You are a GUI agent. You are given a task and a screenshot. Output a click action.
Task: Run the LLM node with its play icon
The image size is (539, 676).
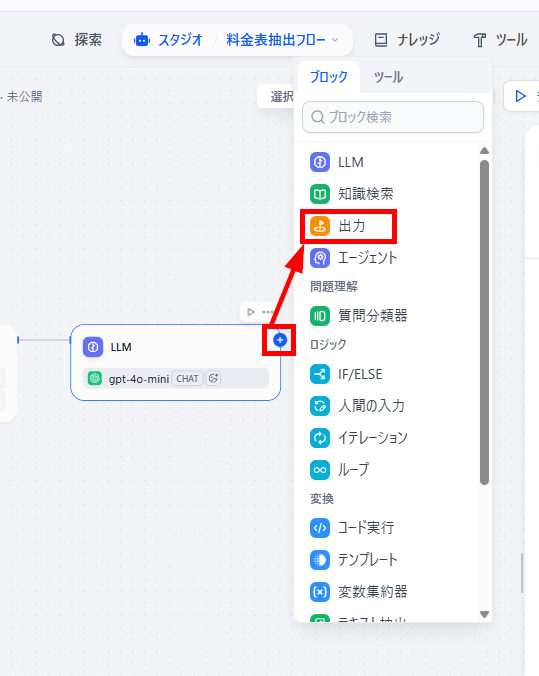[251, 312]
